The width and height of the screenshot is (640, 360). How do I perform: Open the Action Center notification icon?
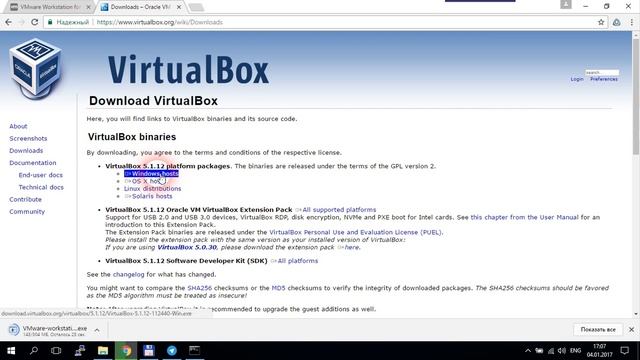click(x=624, y=351)
